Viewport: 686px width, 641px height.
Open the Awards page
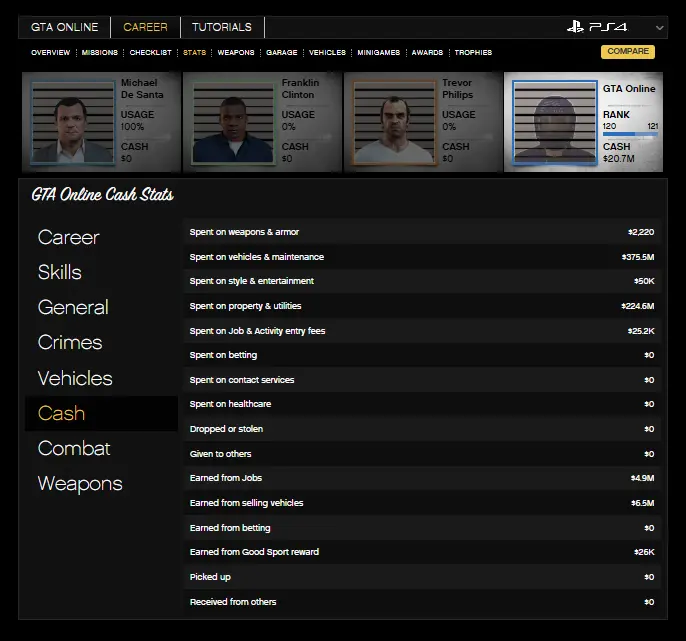coord(427,52)
